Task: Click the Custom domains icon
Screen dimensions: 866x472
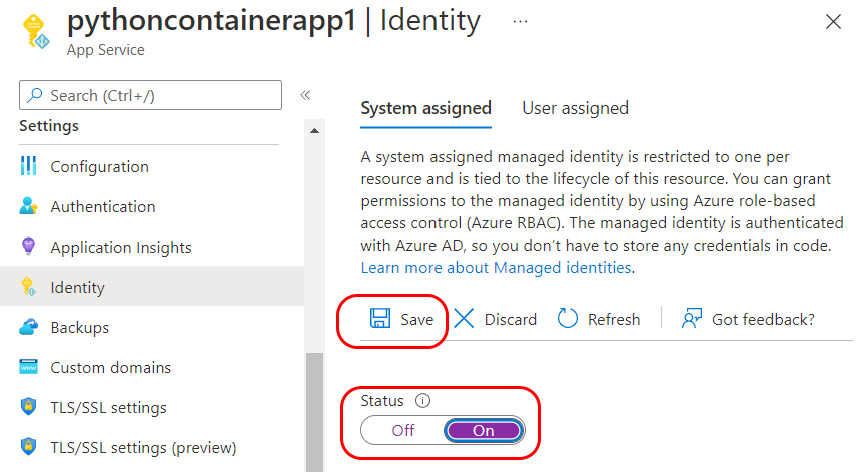Action: 29,368
